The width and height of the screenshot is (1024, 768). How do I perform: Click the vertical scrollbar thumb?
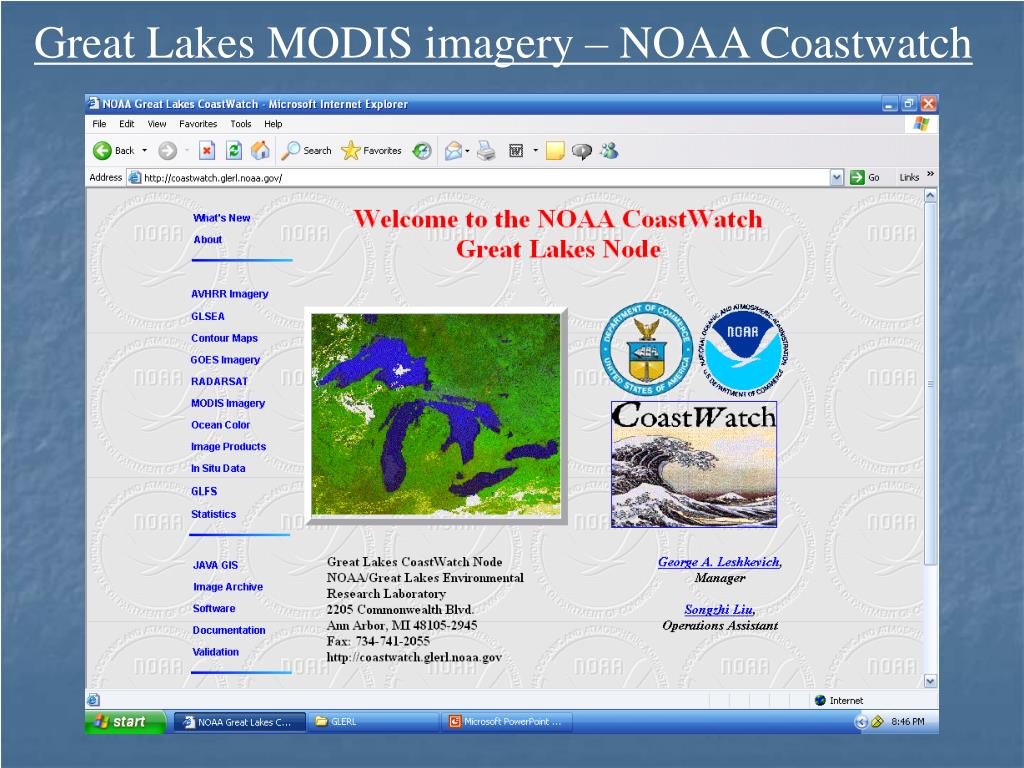(x=931, y=383)
